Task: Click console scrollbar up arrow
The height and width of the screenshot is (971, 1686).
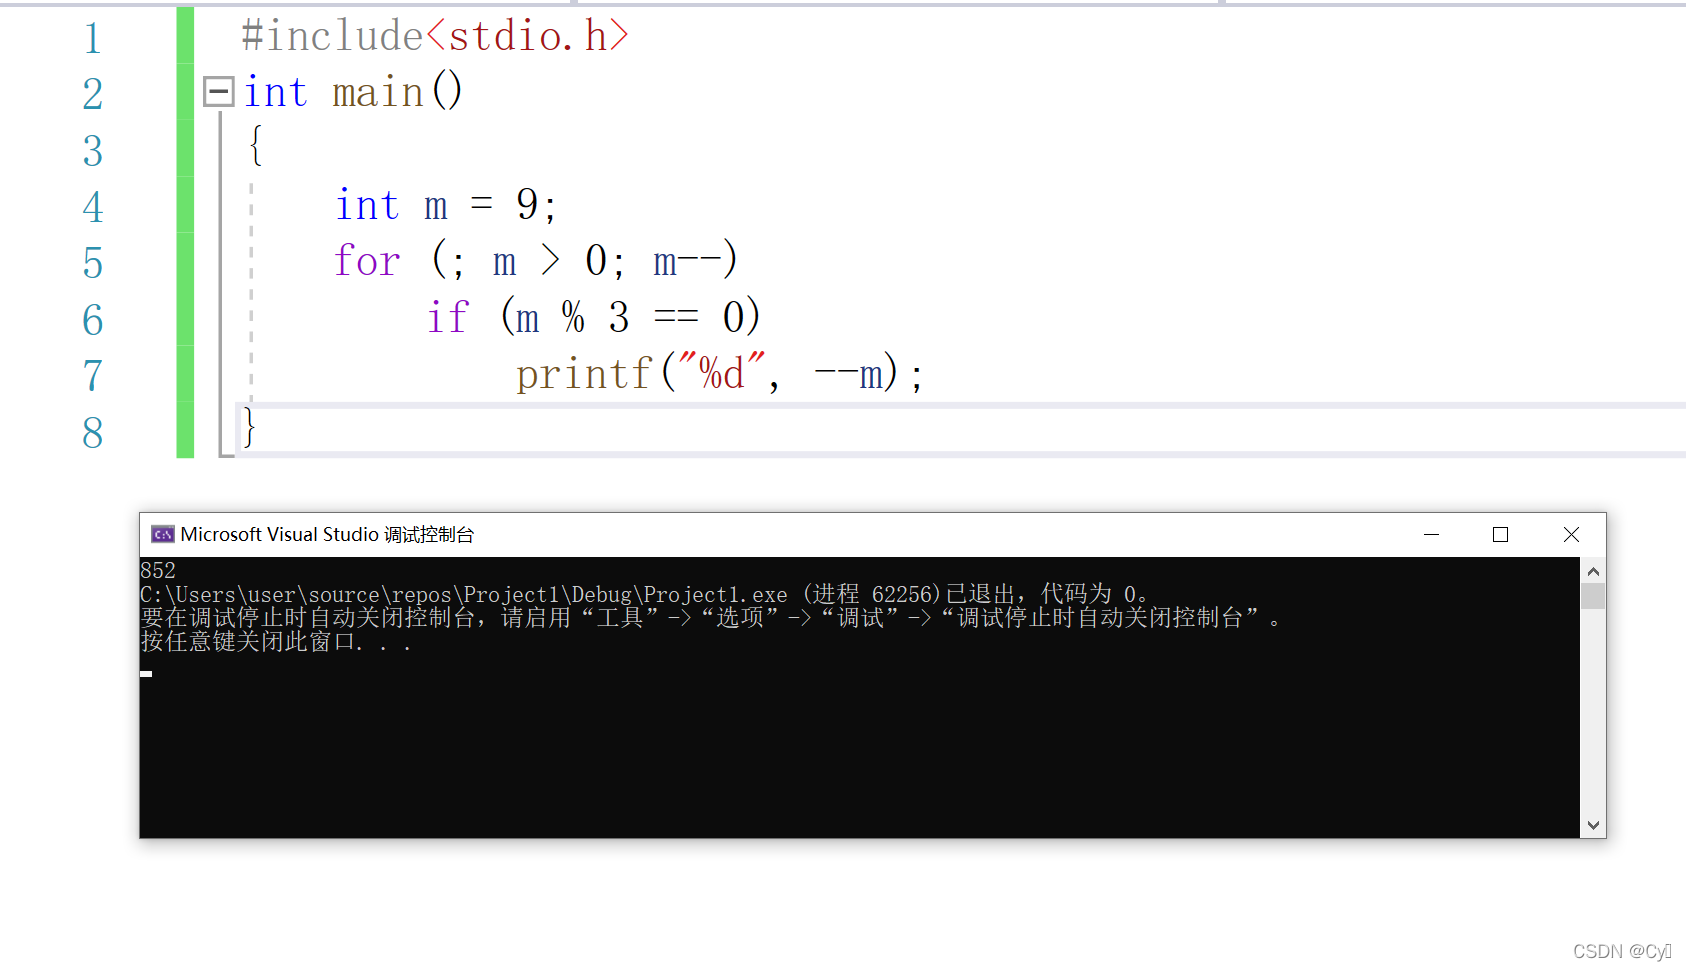Action: 1593,571
